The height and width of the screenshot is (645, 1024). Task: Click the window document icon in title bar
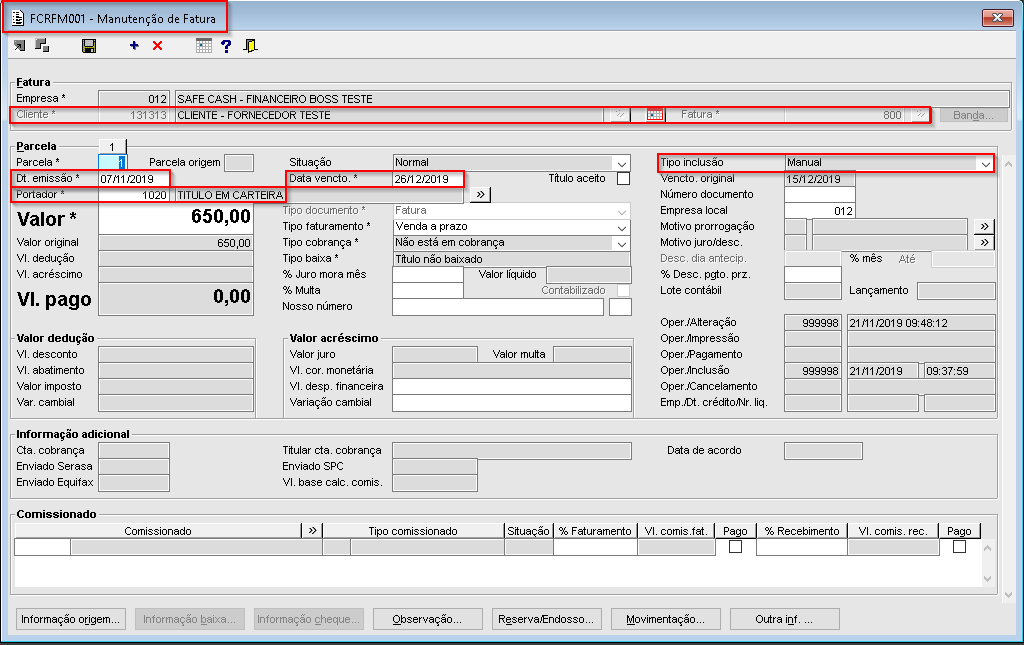[x=18, y=18]
